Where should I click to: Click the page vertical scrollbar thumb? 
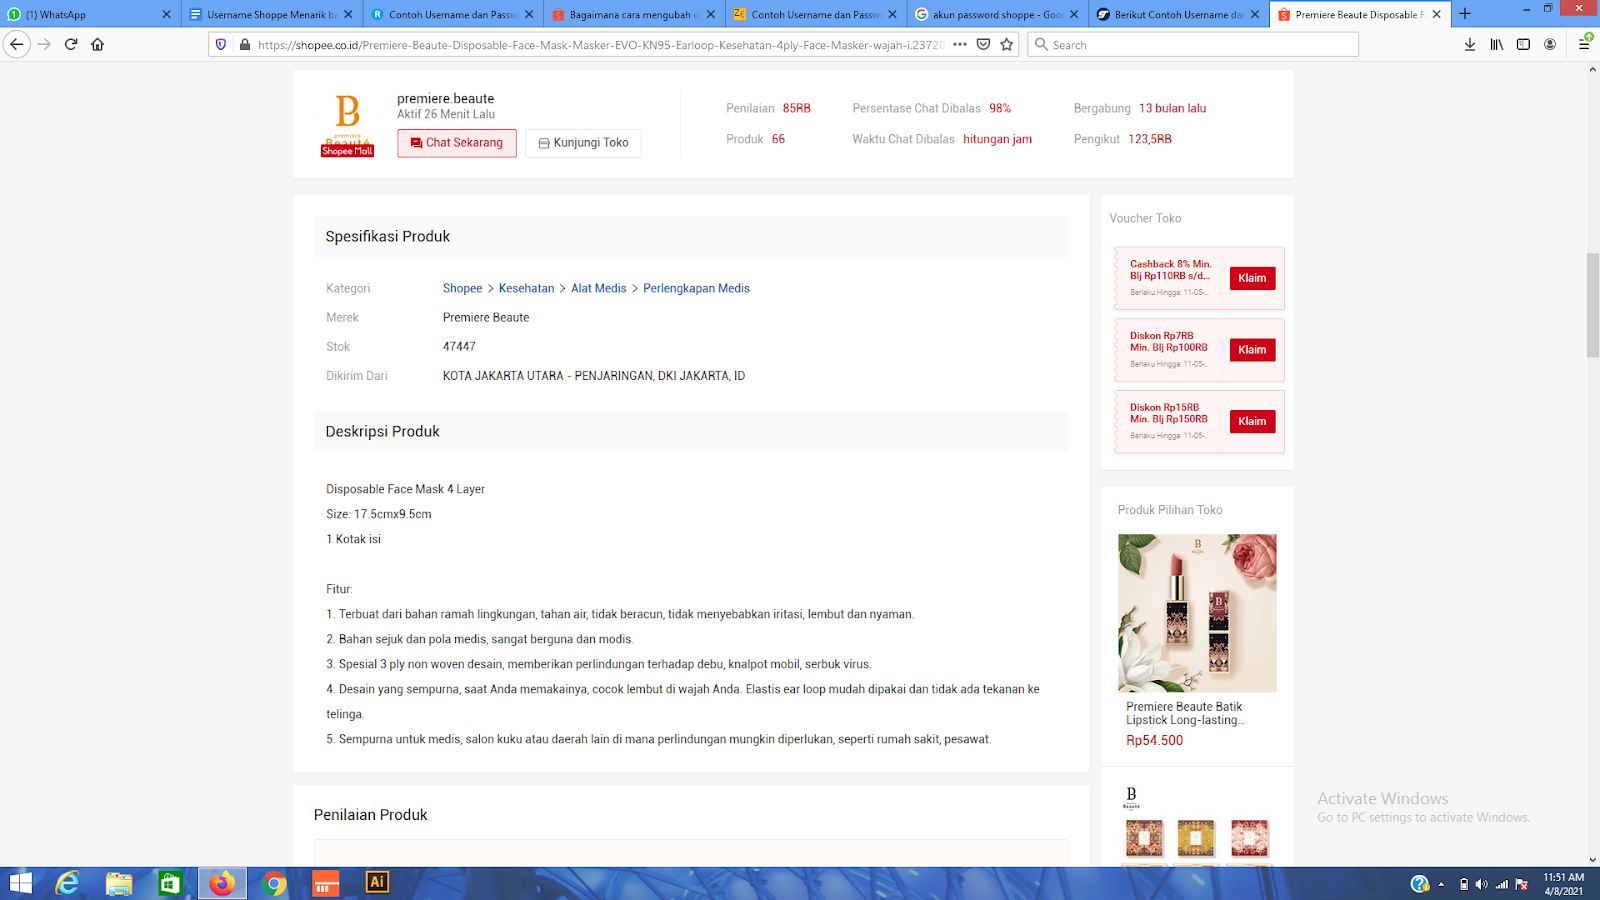[1592, 306]
